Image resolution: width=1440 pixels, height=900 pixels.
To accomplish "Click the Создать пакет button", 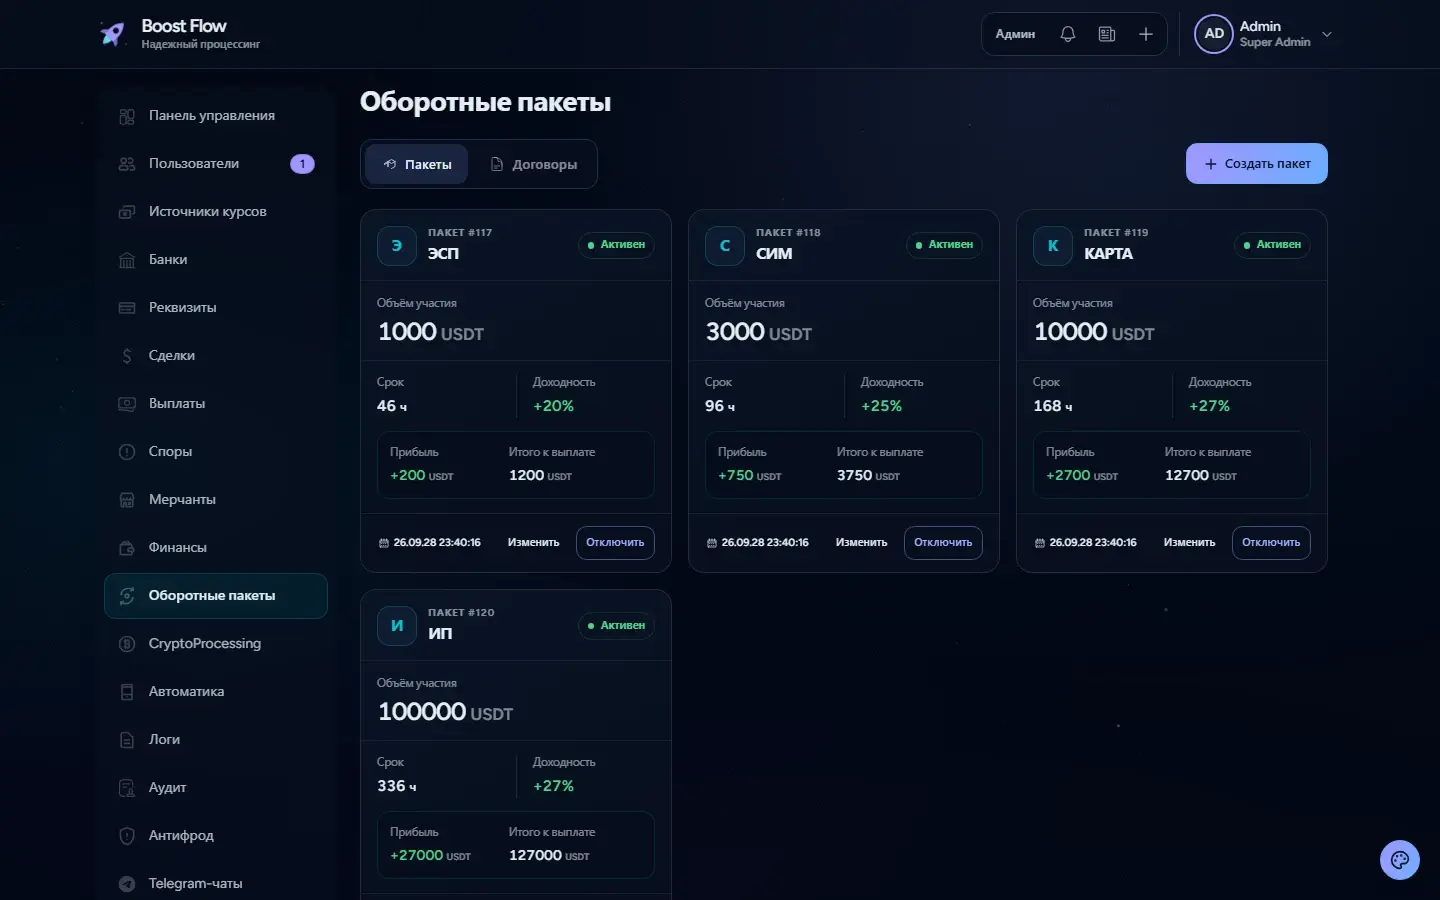I will pyautogui.click(x=1257, y=164).
